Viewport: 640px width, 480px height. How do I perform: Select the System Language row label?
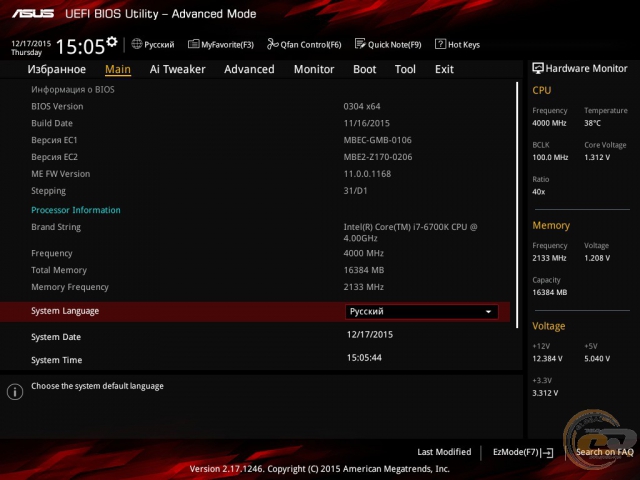coord(65,311)
